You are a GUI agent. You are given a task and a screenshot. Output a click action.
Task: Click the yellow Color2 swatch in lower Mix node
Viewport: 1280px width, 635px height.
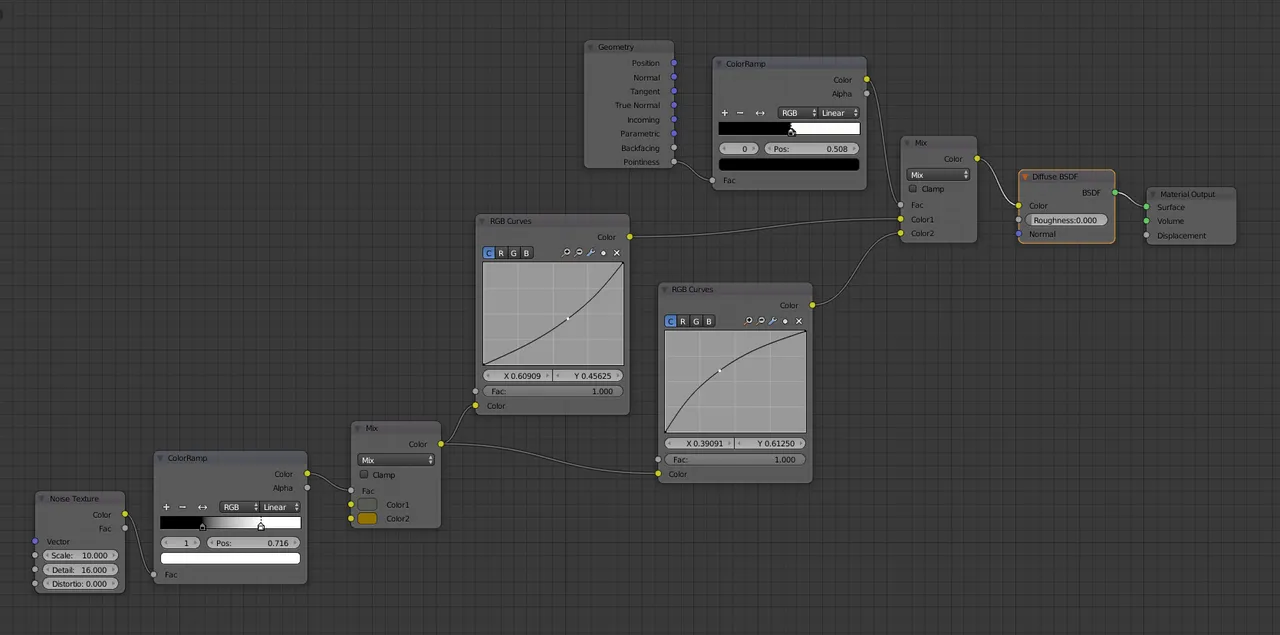click(367, 519)
